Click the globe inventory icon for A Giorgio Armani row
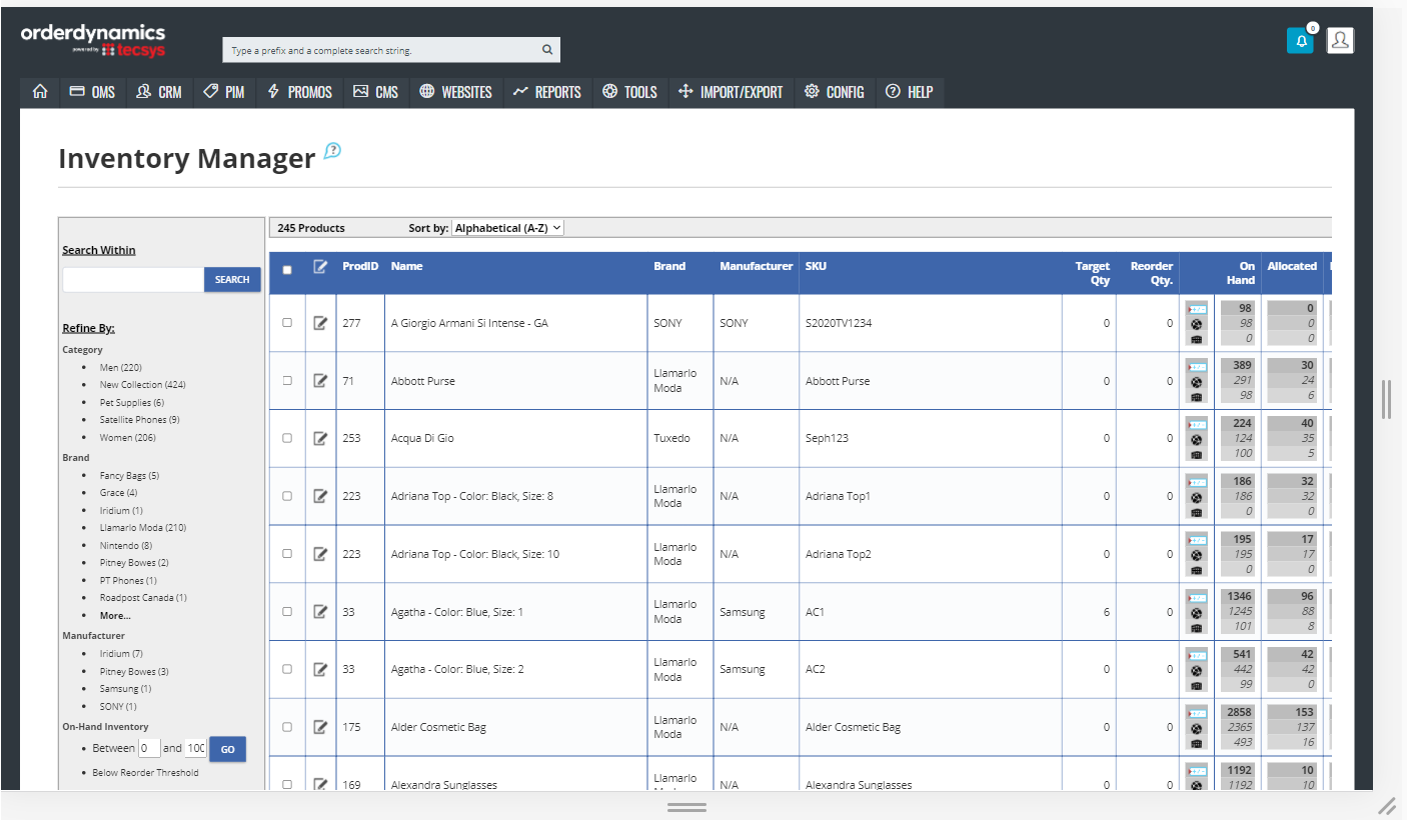 coord(1195,323)
